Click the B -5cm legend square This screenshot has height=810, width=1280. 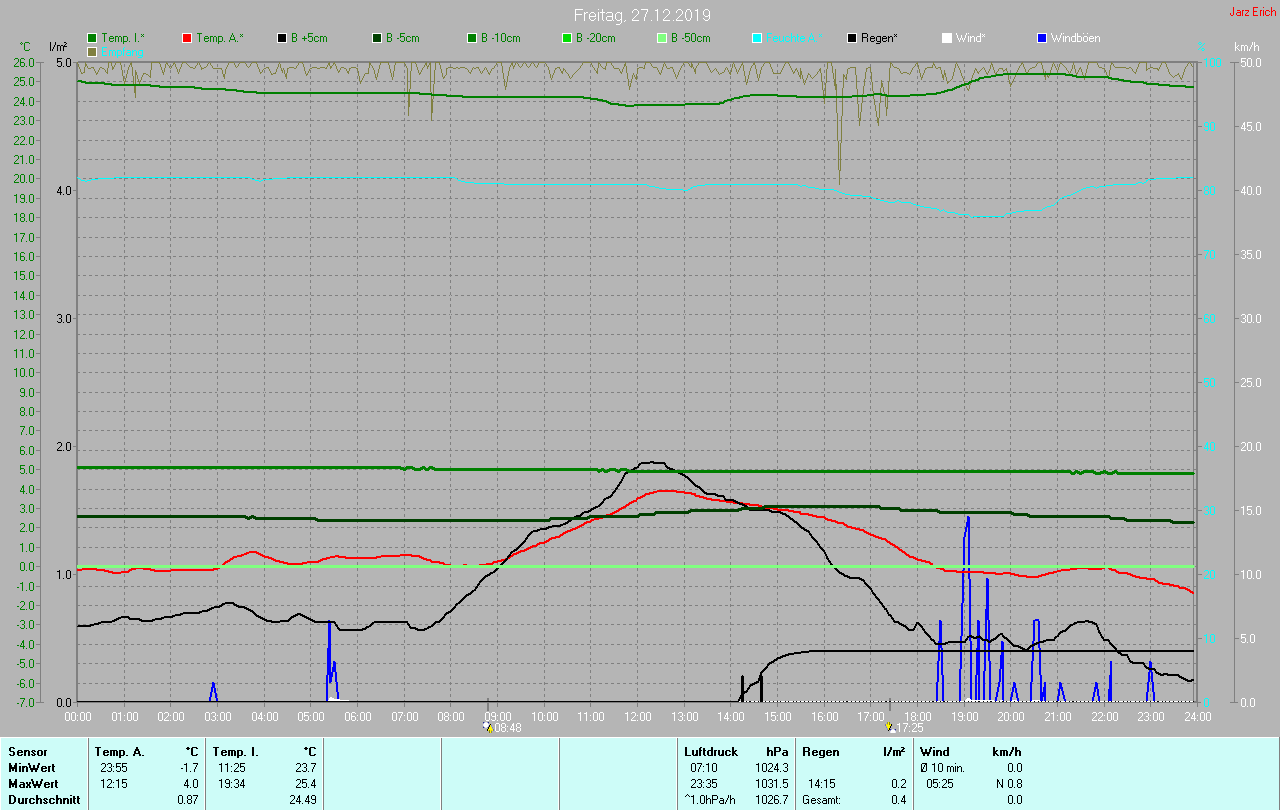point(377,38)
